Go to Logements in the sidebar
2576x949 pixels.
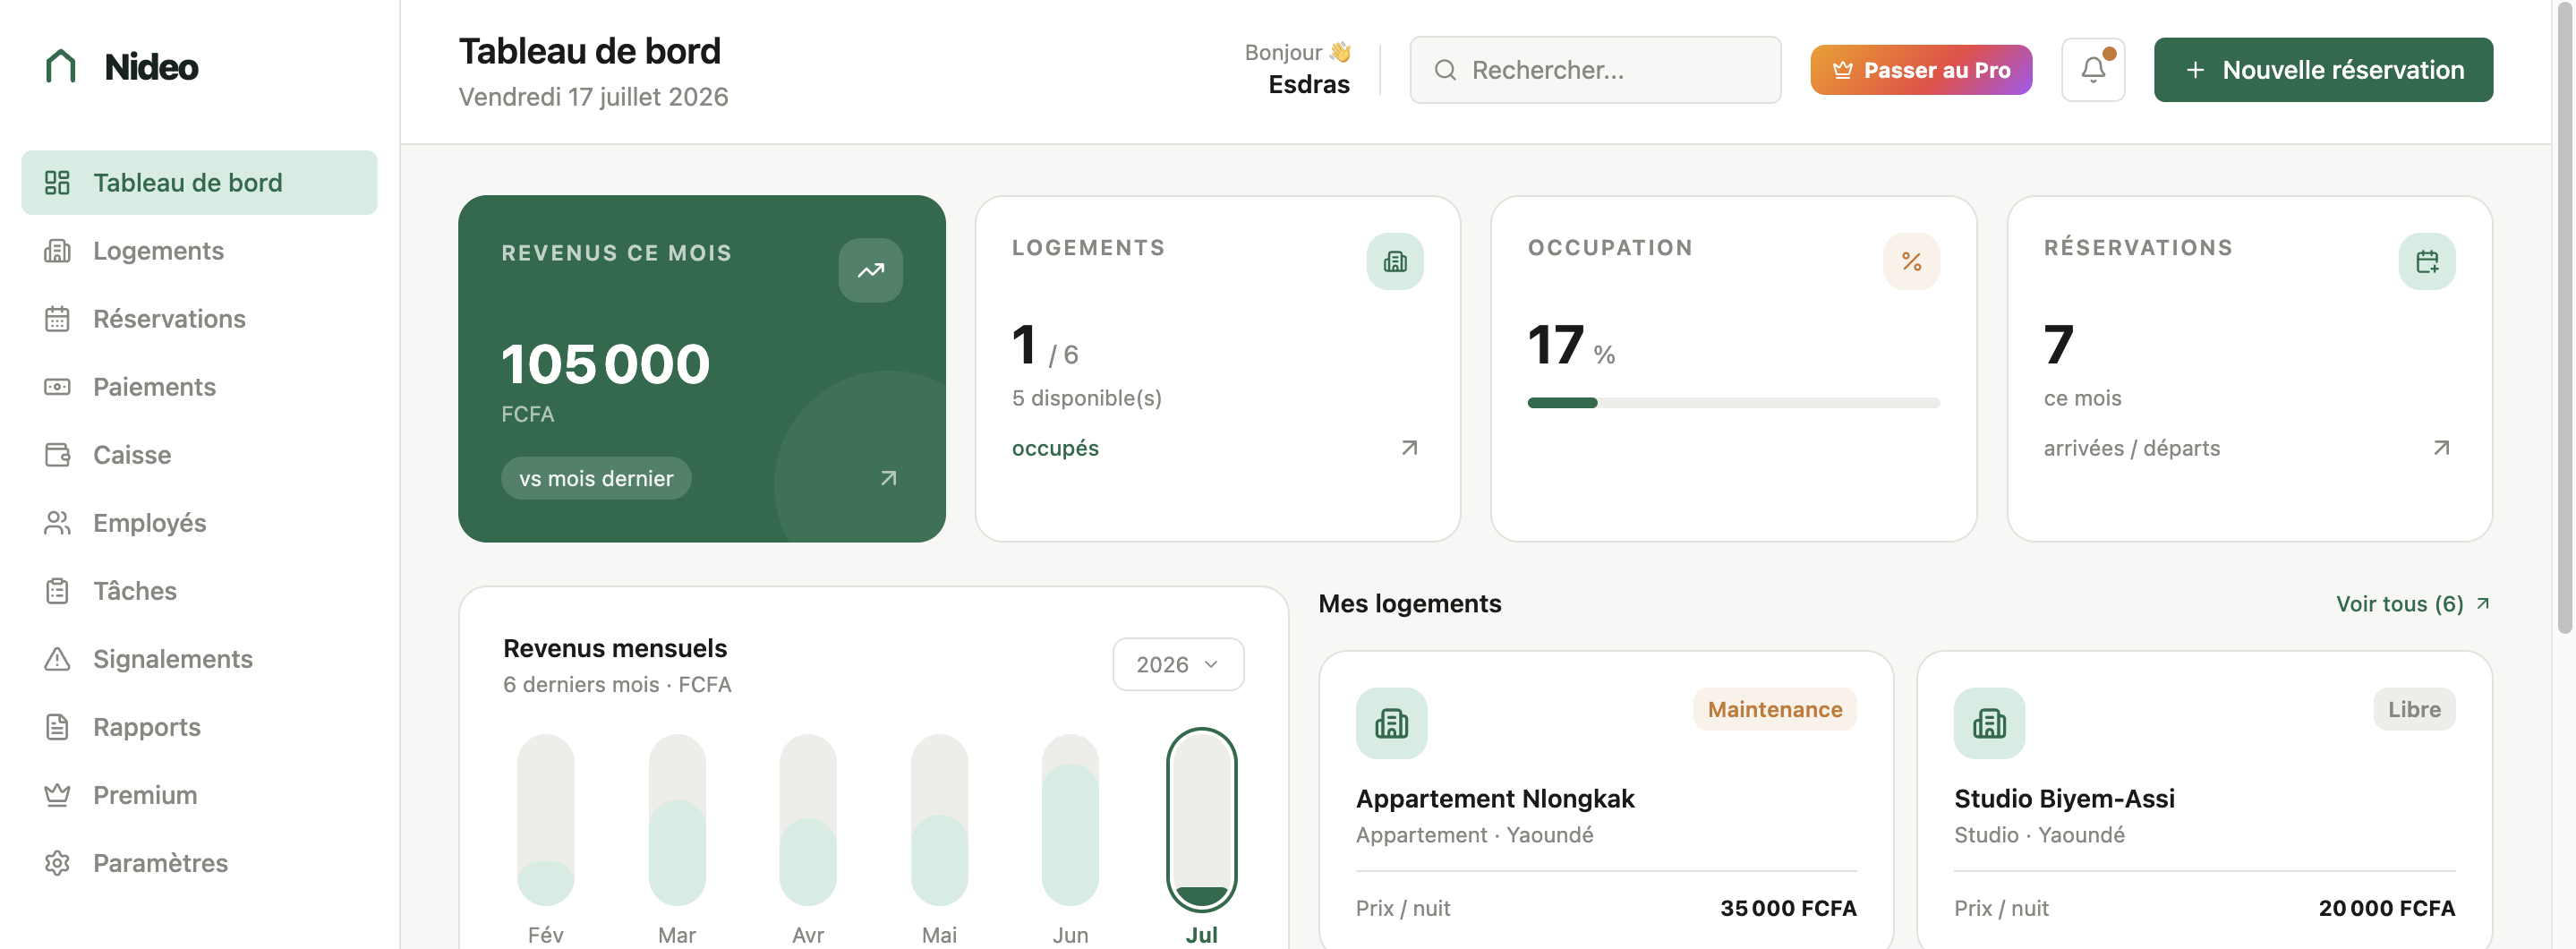tap(199, 250)
